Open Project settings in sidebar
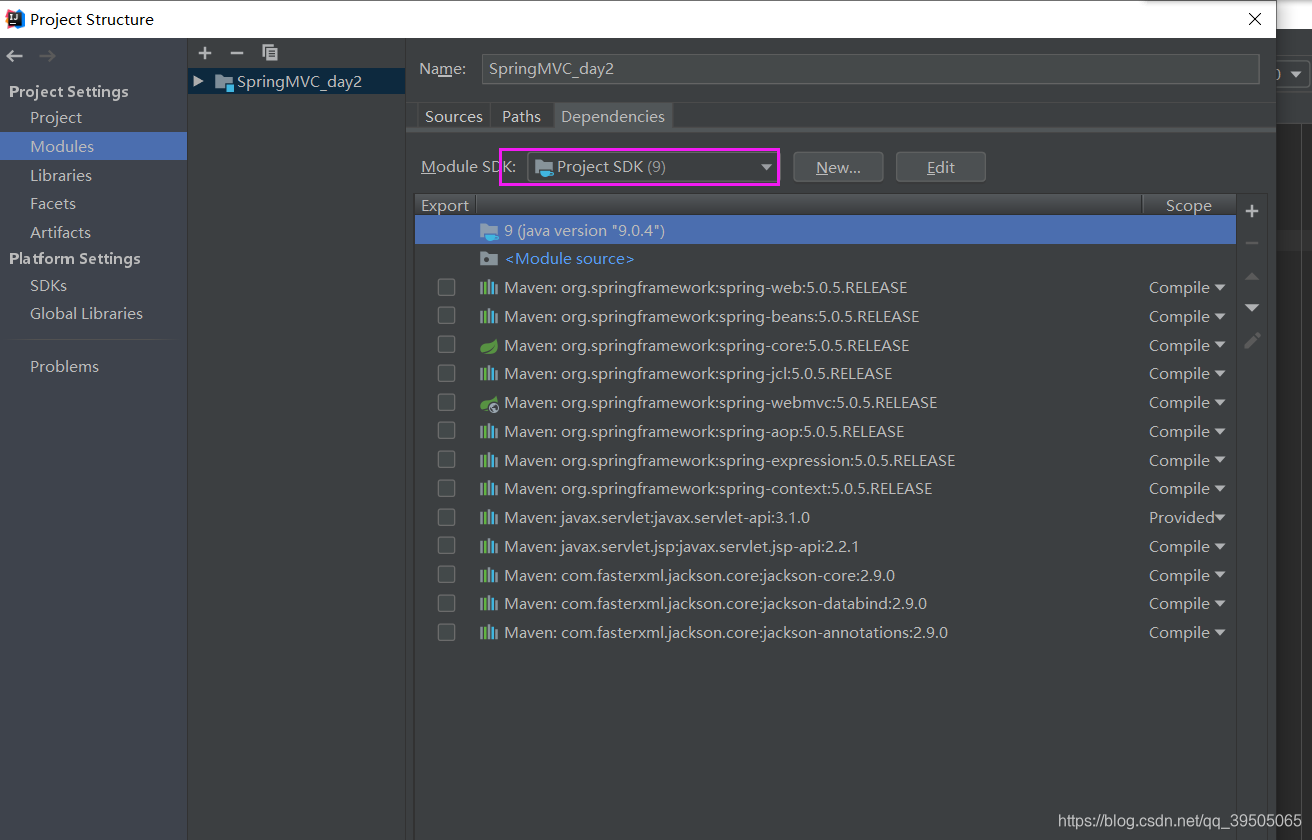This screenshot has width=1312, height=840. coord(56,118)
